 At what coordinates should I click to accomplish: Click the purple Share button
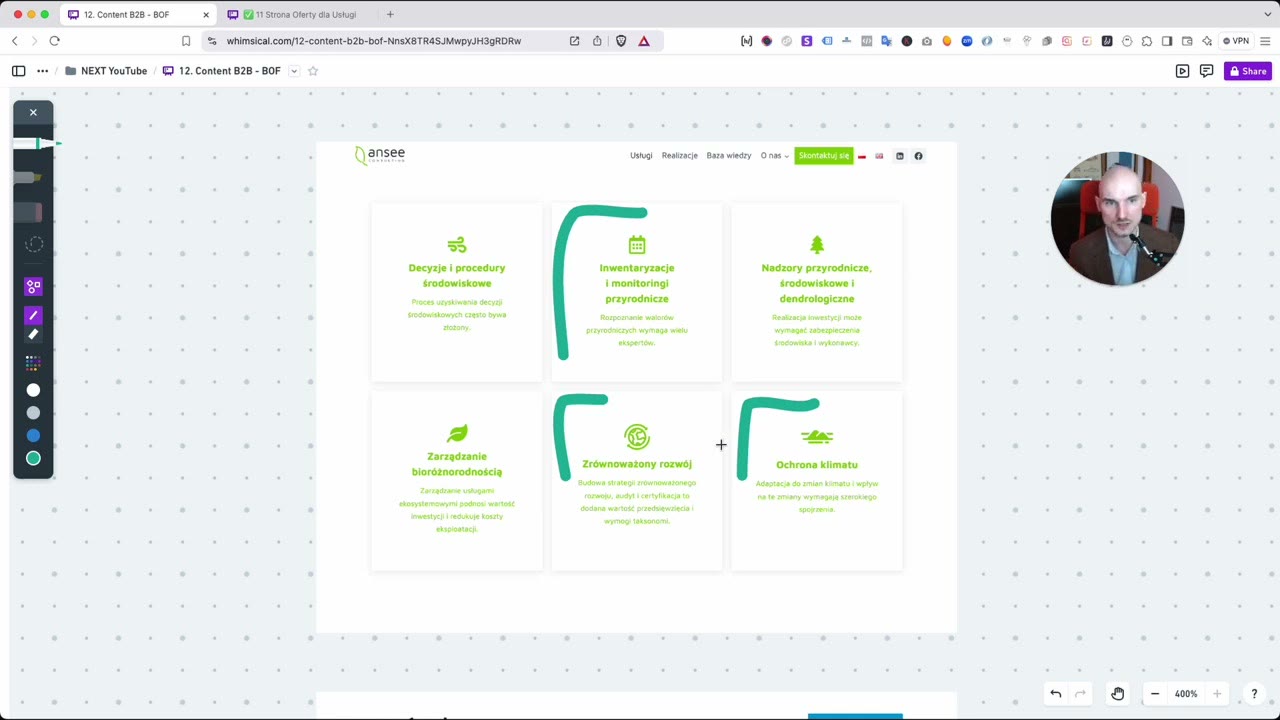coord(1248,71)
